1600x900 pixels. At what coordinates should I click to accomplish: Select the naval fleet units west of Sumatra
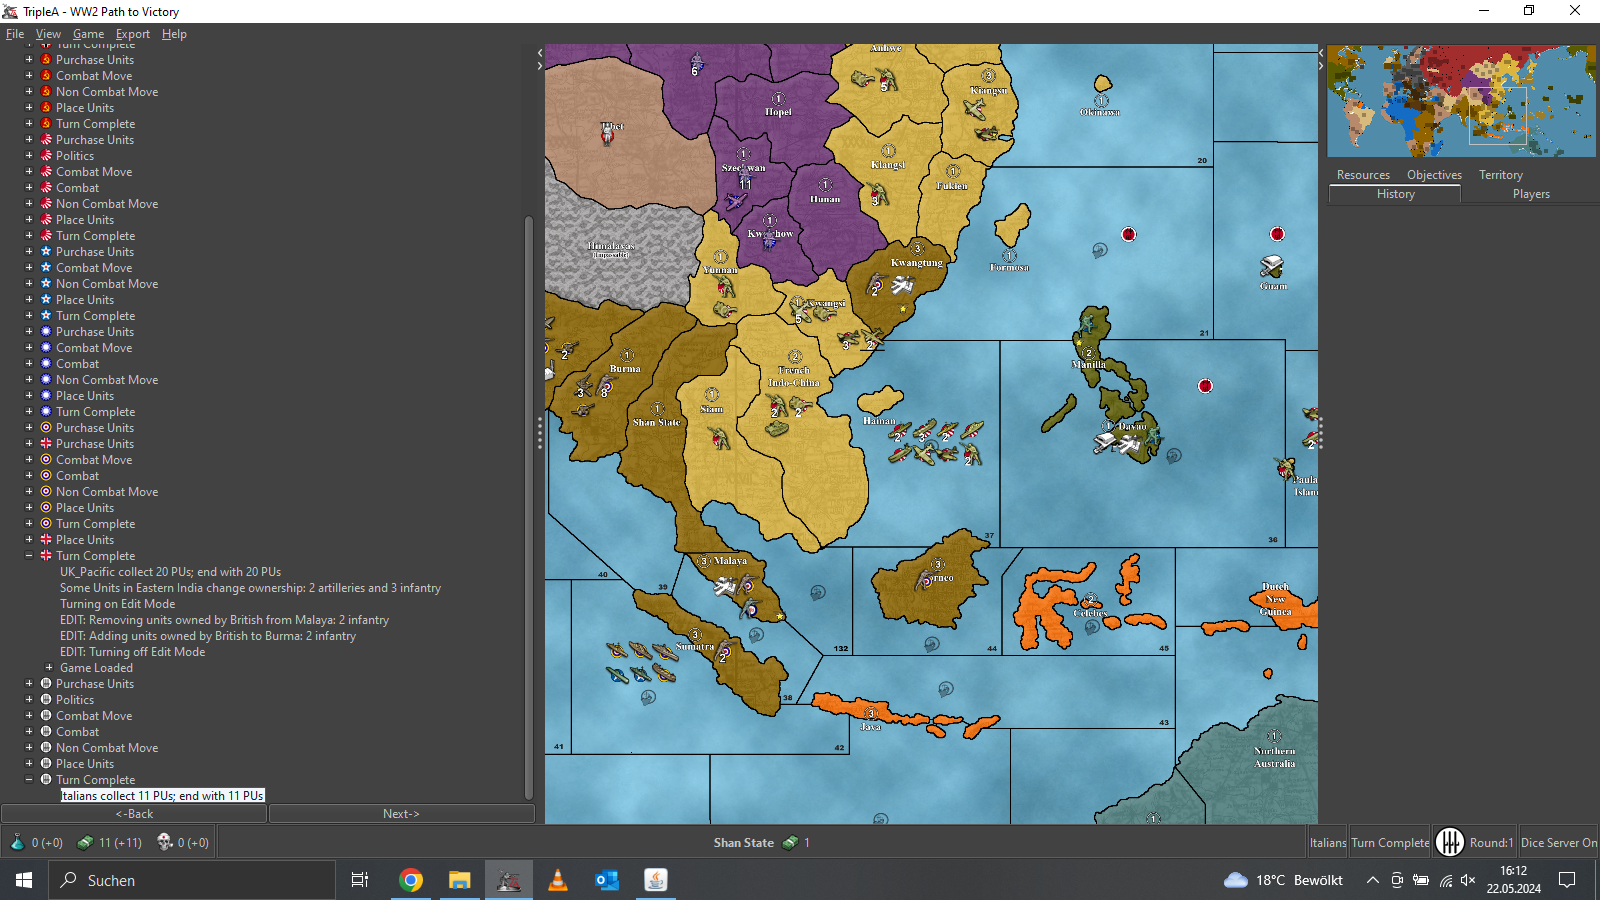641,662
